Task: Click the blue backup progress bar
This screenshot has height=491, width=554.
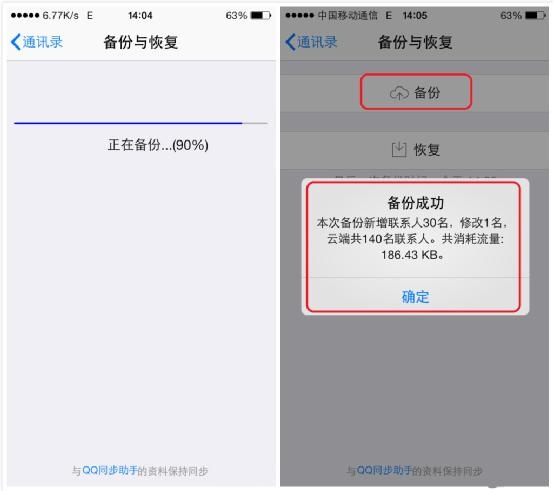Action: [128, 123]
